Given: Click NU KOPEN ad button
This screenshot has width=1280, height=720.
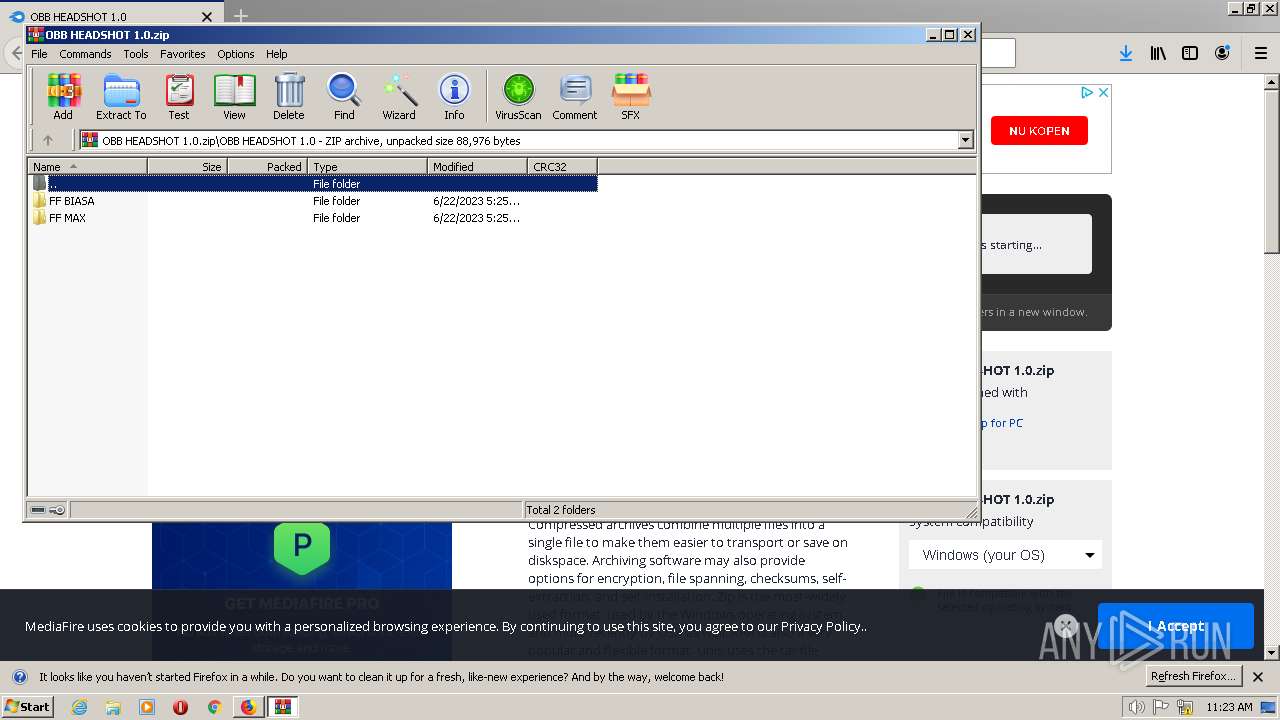Looking at the screenshot, I should click(x=1039, y=130).
